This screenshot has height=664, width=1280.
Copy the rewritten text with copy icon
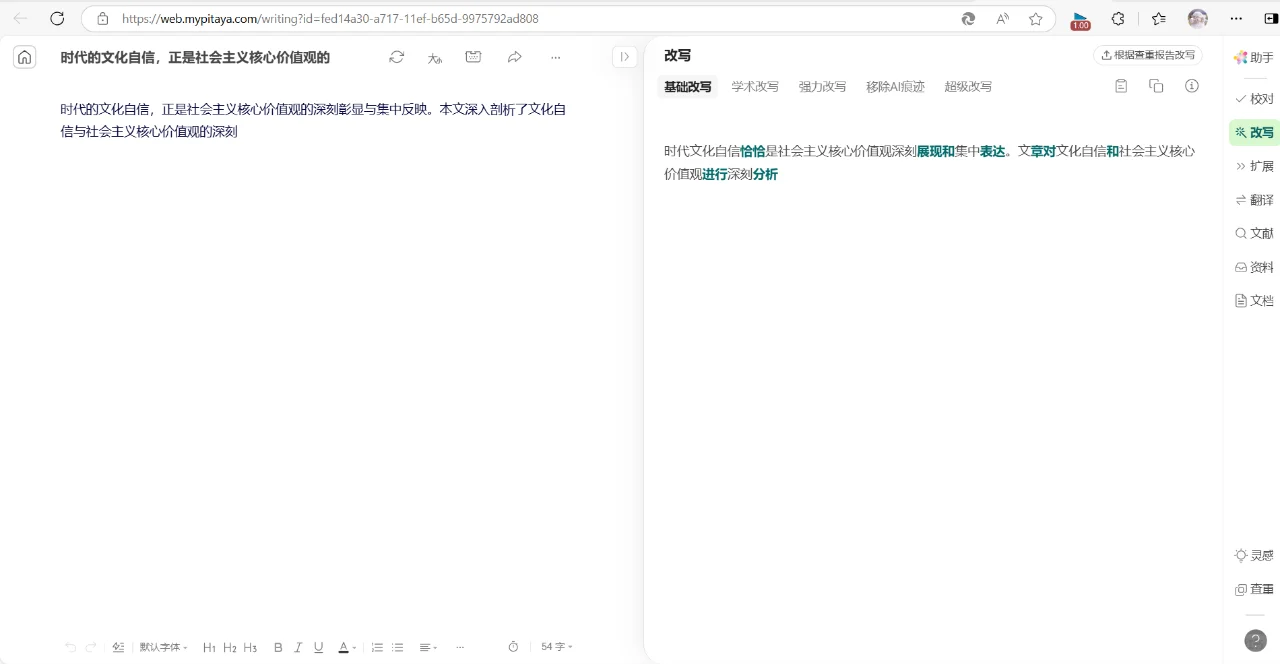pos(1156,86)
